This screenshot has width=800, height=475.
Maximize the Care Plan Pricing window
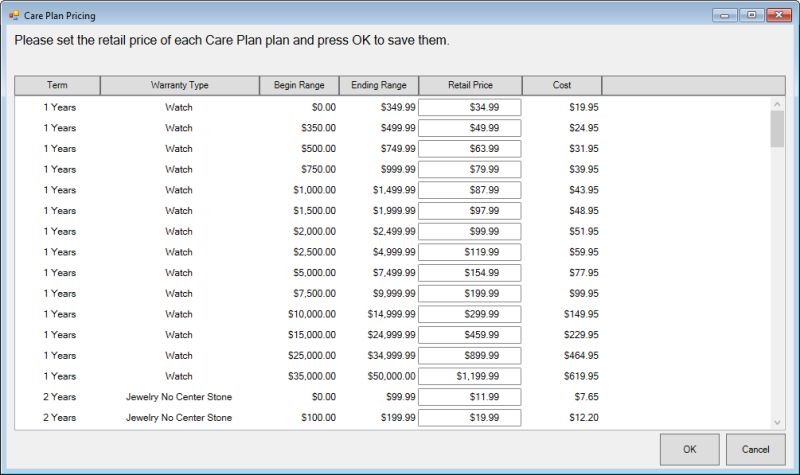pos(752,15)
